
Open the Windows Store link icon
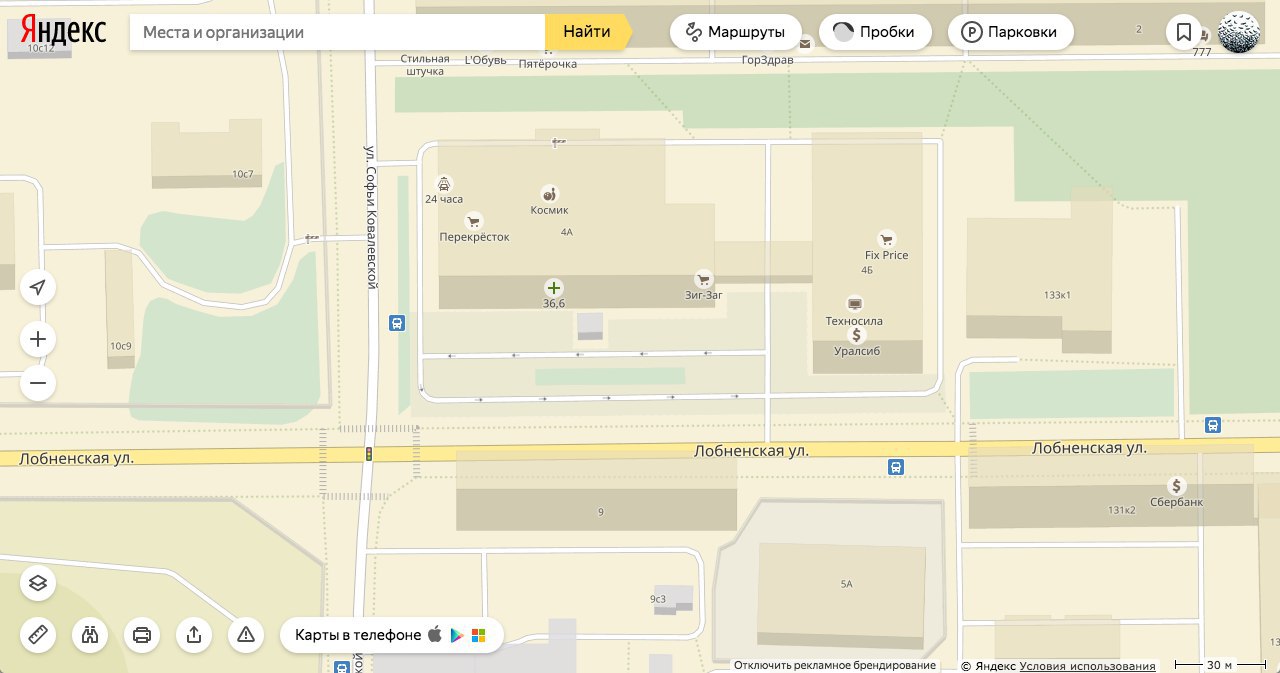click(479, 635)
